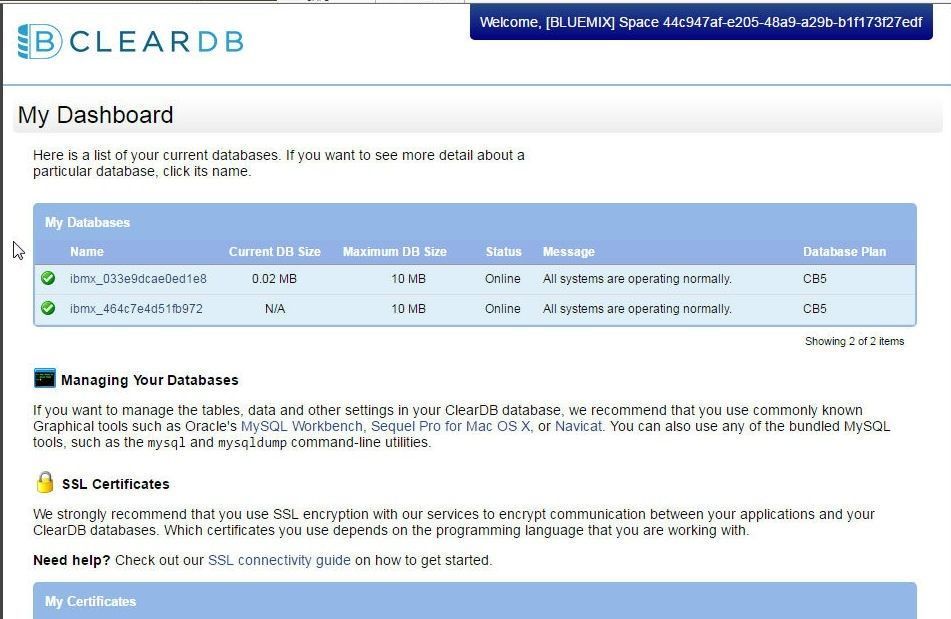Click 10 MB maximum size for ibmx_033e9dcae0ed1e8
The height and width of the screenshot is (619, 951).
pyautogui.click(x=408, y=279)
